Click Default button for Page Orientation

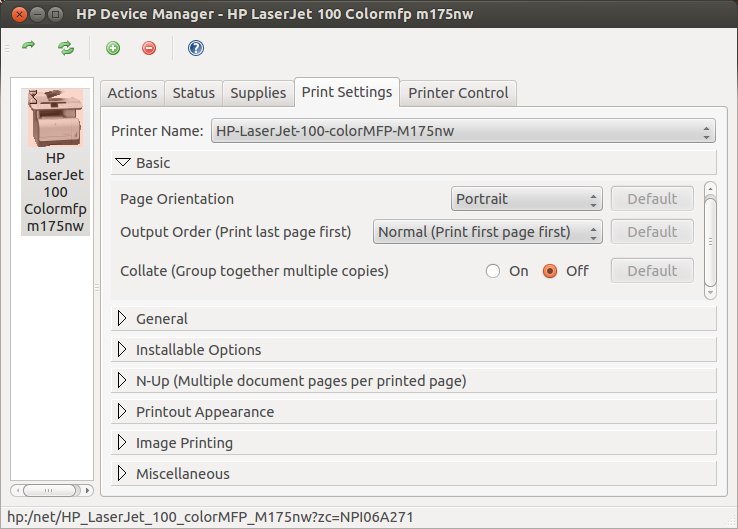(652, 199)
